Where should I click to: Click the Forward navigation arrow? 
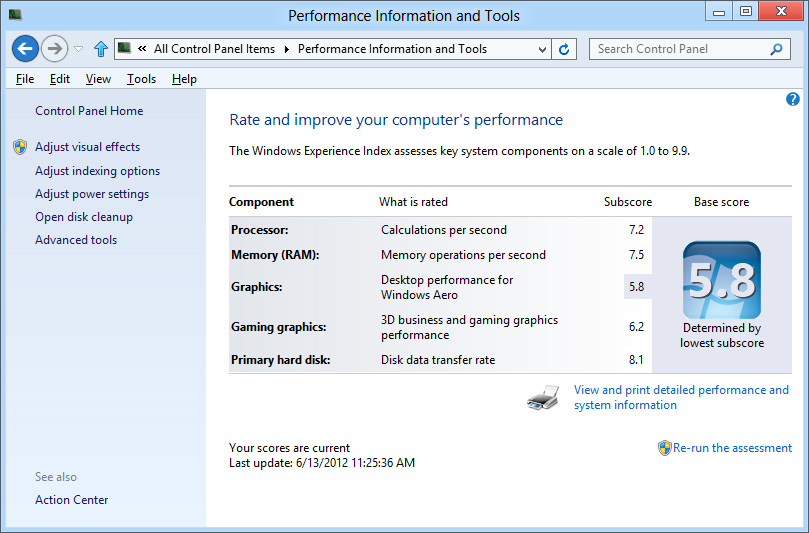click(54, 49)
